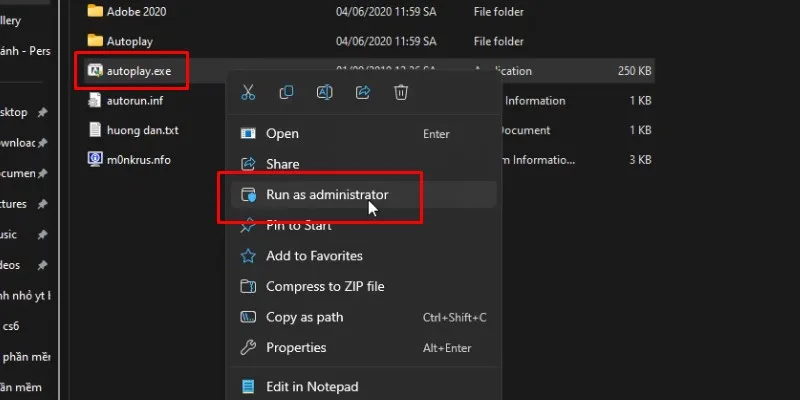This screenshot has width=800, height=400.
Task: Click the pin icon beside Pictures sidebar item
Action: click(43, 204)
